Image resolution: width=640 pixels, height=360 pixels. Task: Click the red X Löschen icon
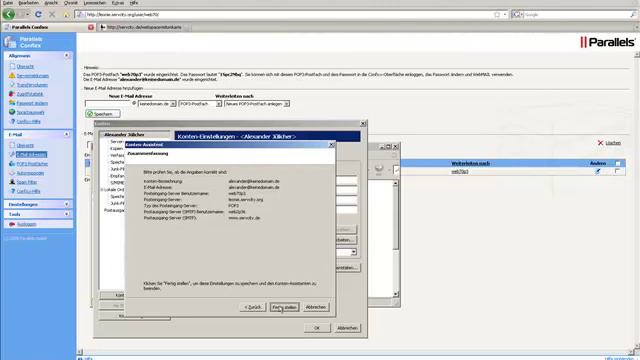[x=600, y=143]
